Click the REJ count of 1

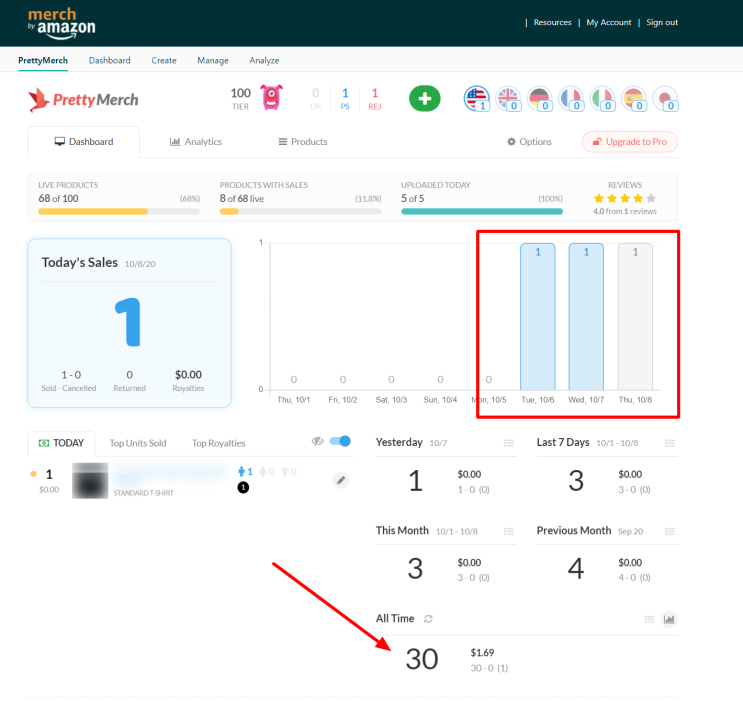375,99
